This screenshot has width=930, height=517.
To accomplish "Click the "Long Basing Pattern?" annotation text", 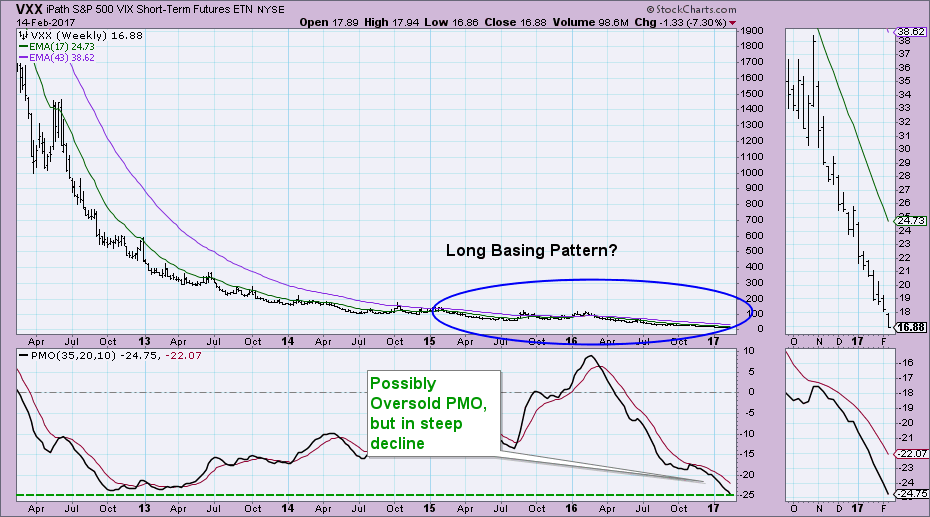I will [533, 253].
